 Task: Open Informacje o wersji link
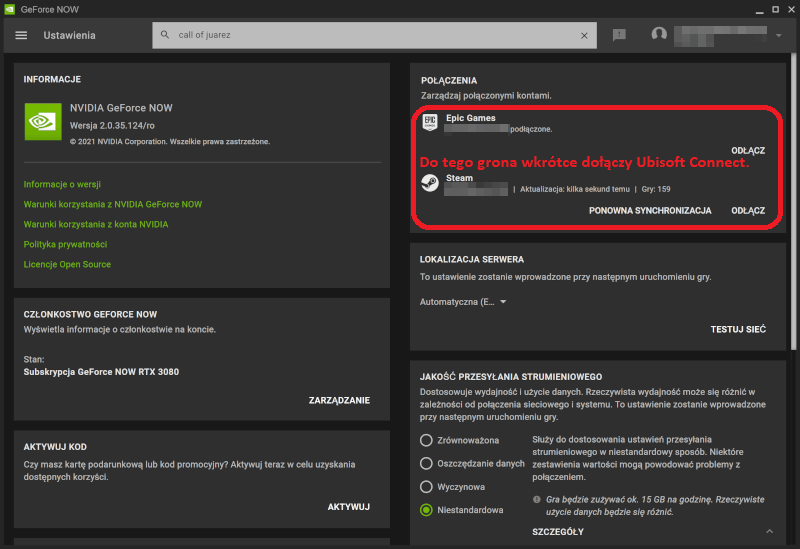[62, 184]
